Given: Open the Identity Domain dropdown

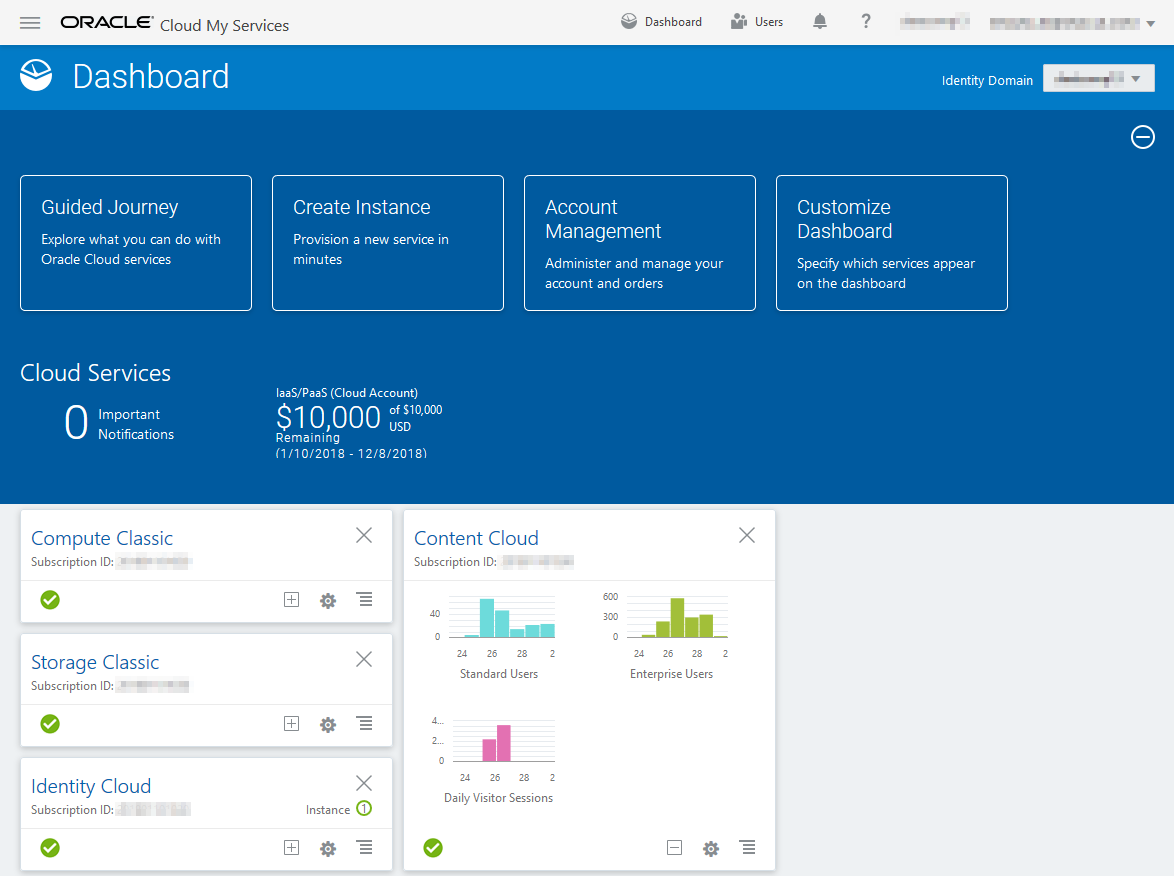Looking at the screenshot, I should (x=1098, y=78).
